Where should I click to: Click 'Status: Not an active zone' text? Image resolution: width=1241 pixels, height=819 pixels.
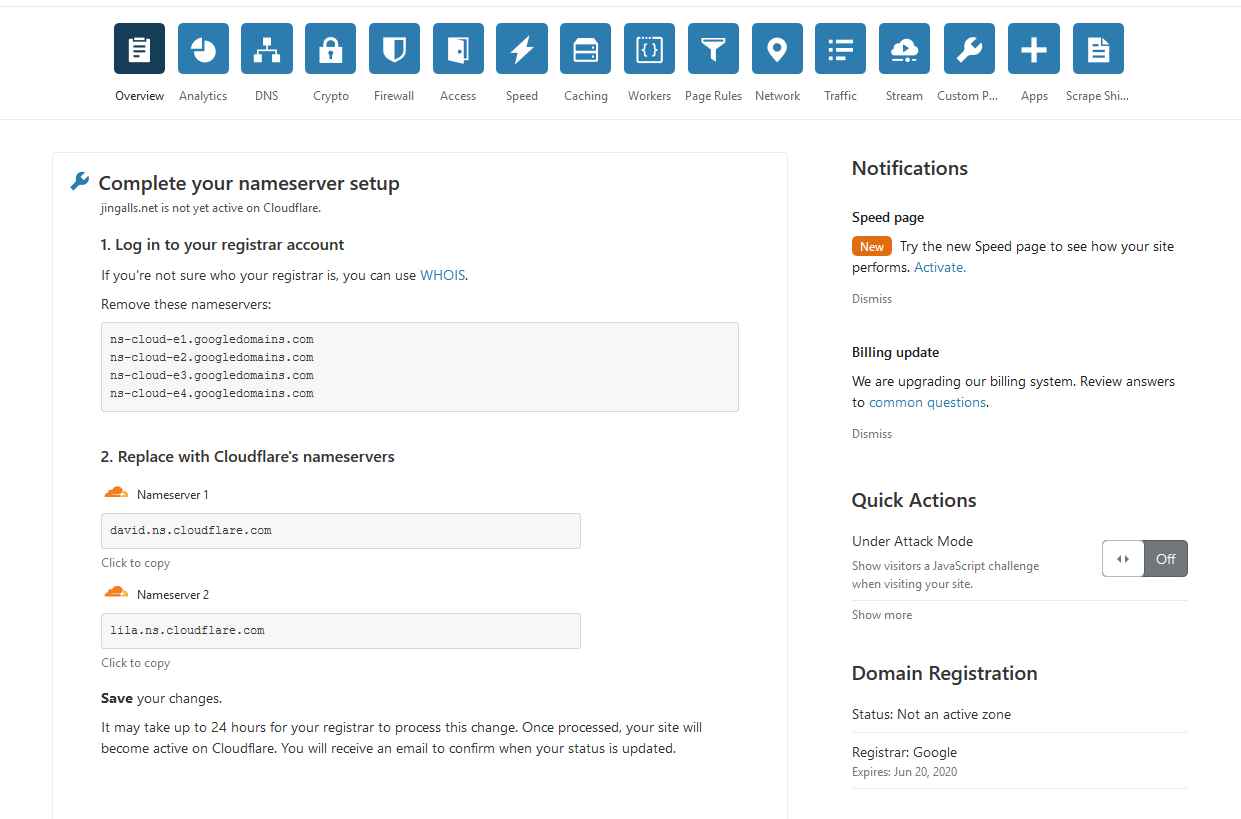pyautogui.click(x=931, y=714)
